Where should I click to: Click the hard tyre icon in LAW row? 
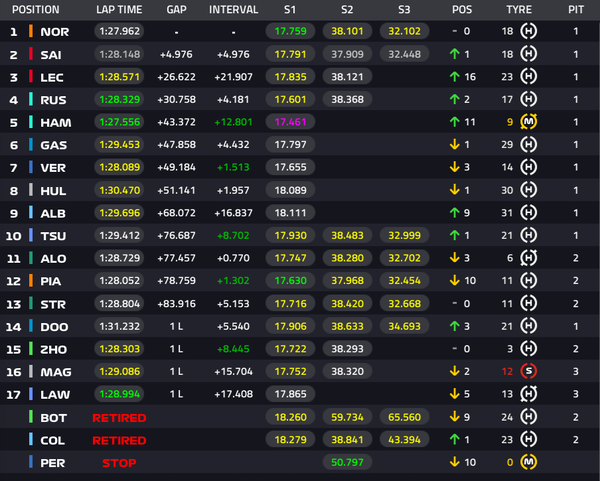coord(528,394)
